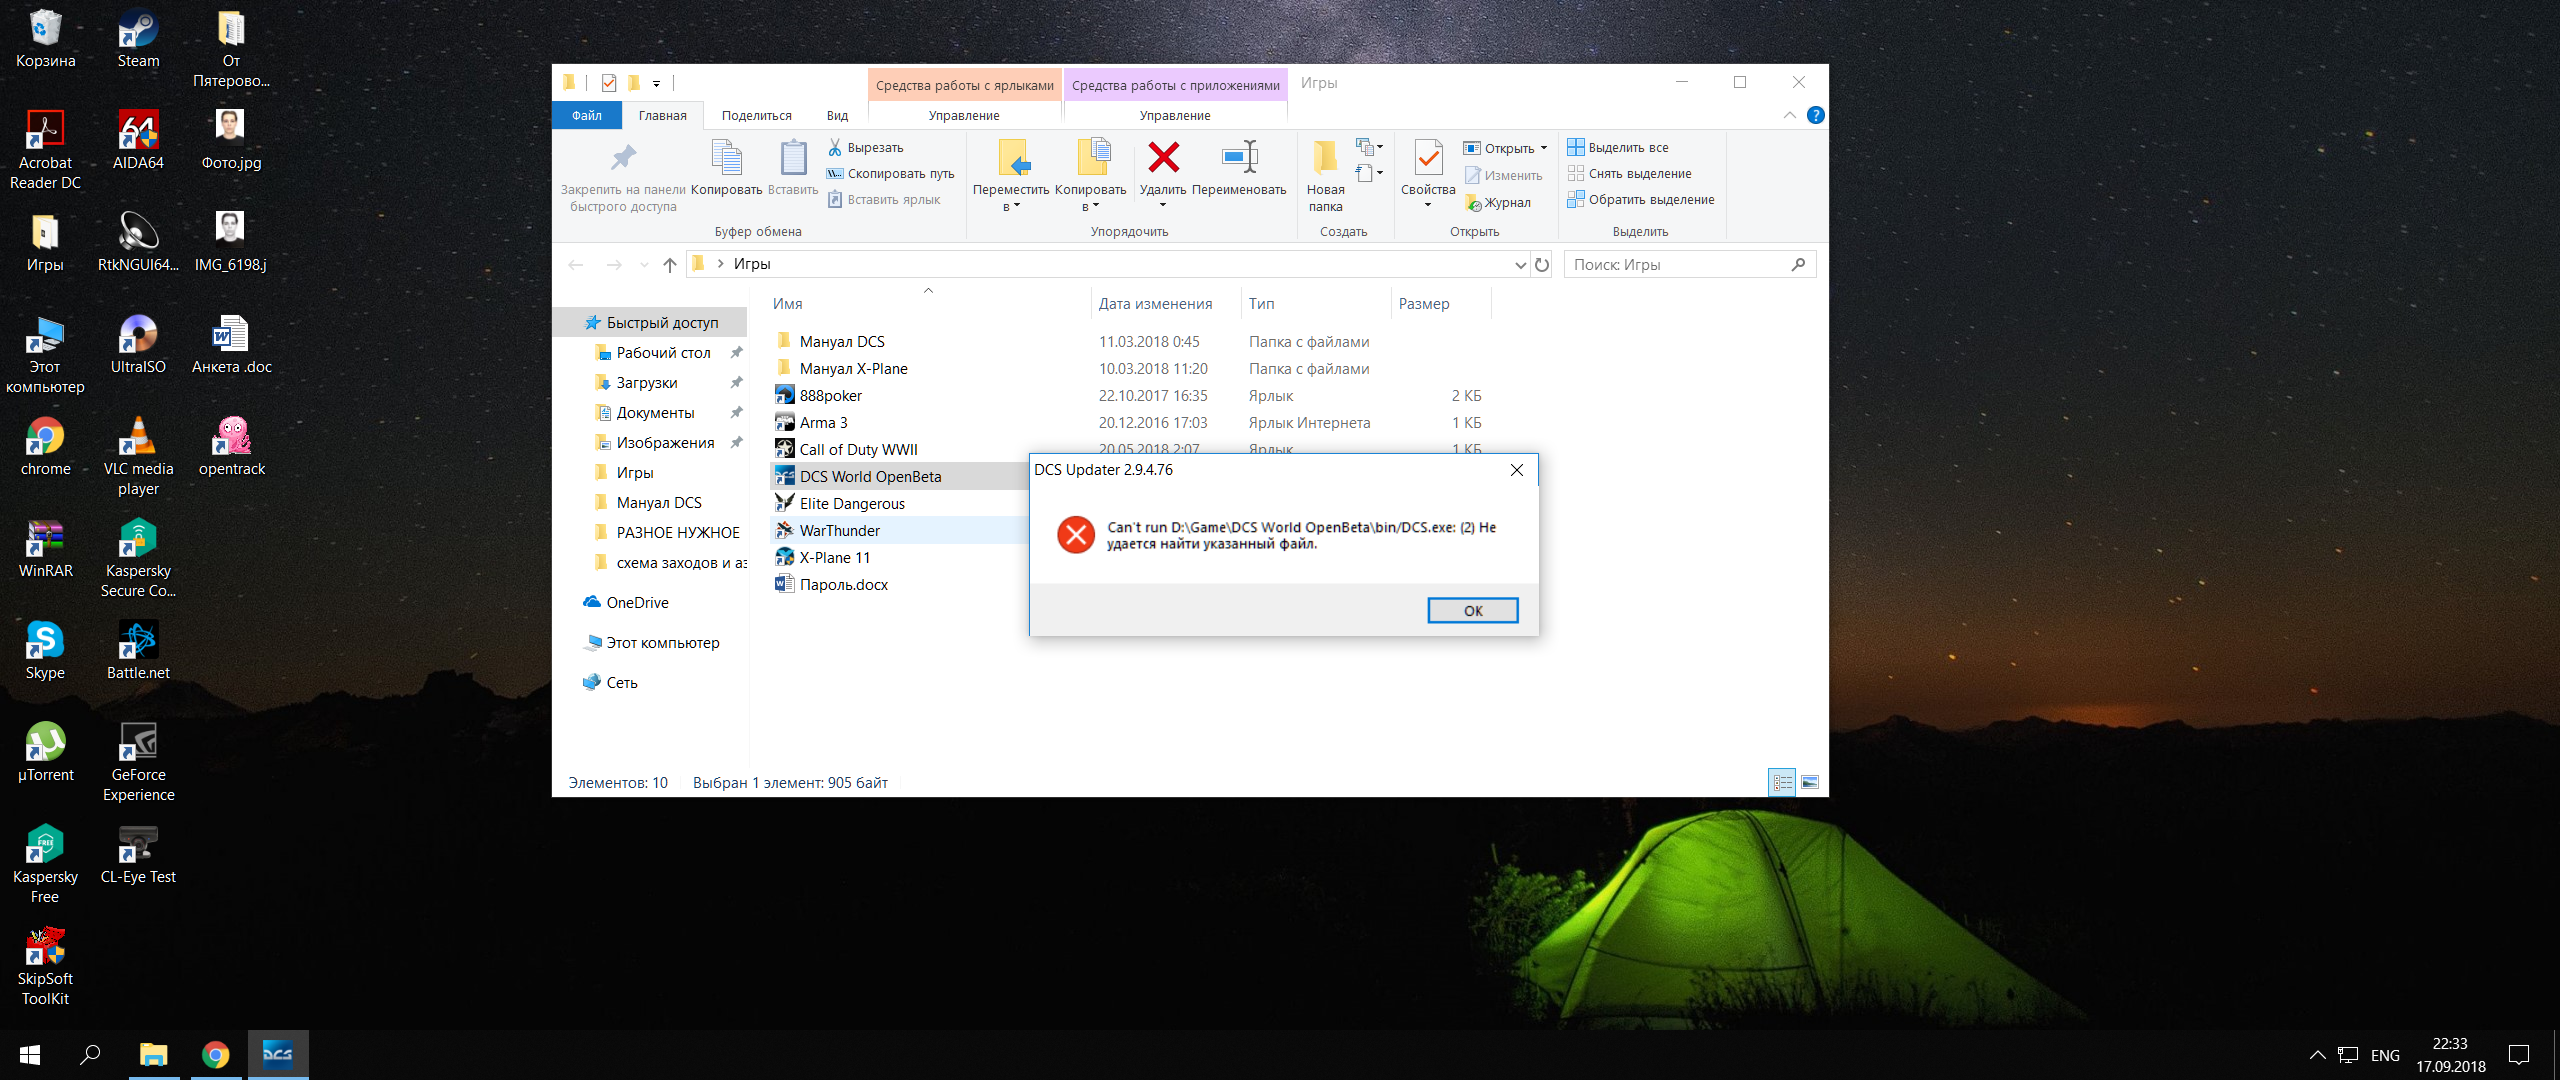This screenshot has width=2560, height=1080.
Task: Click Pin to Quick access icon
Action: coord(623,158)
